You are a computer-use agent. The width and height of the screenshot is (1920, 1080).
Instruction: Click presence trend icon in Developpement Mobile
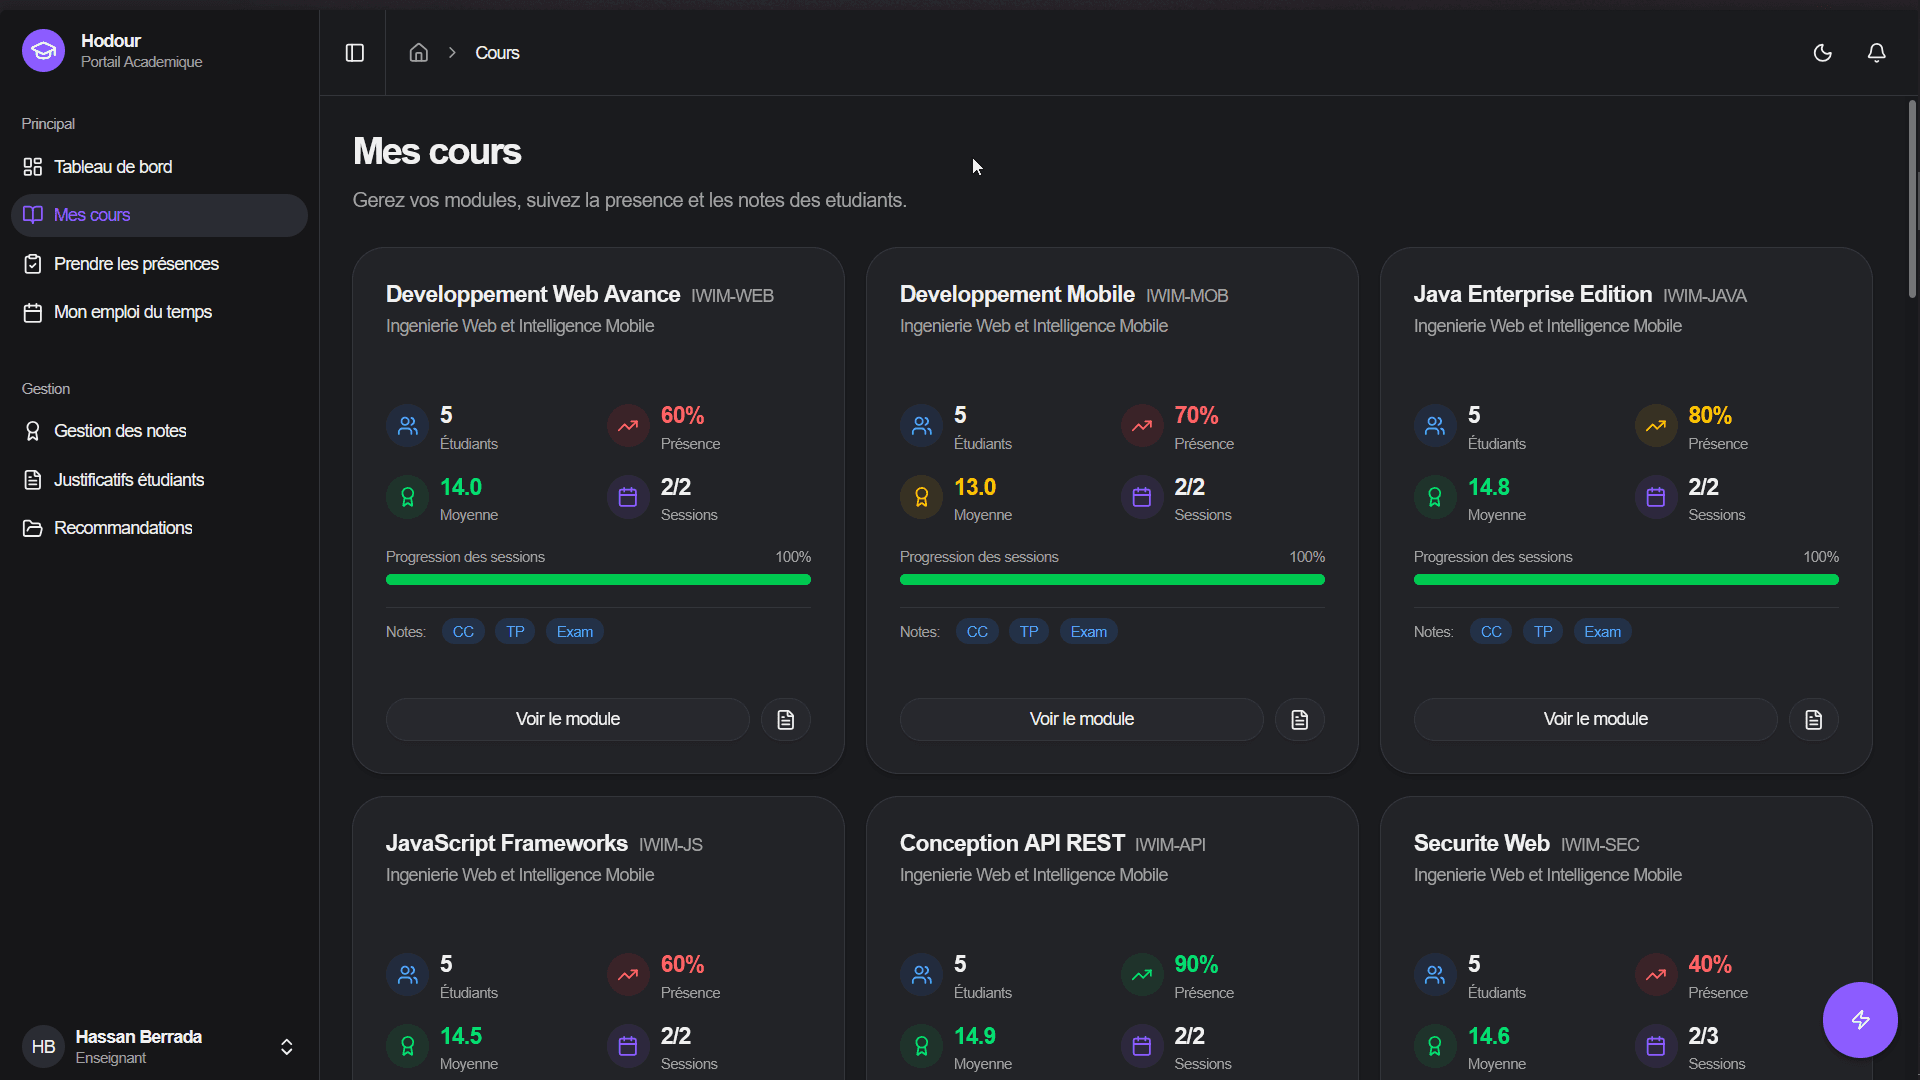coord(1142,426)
